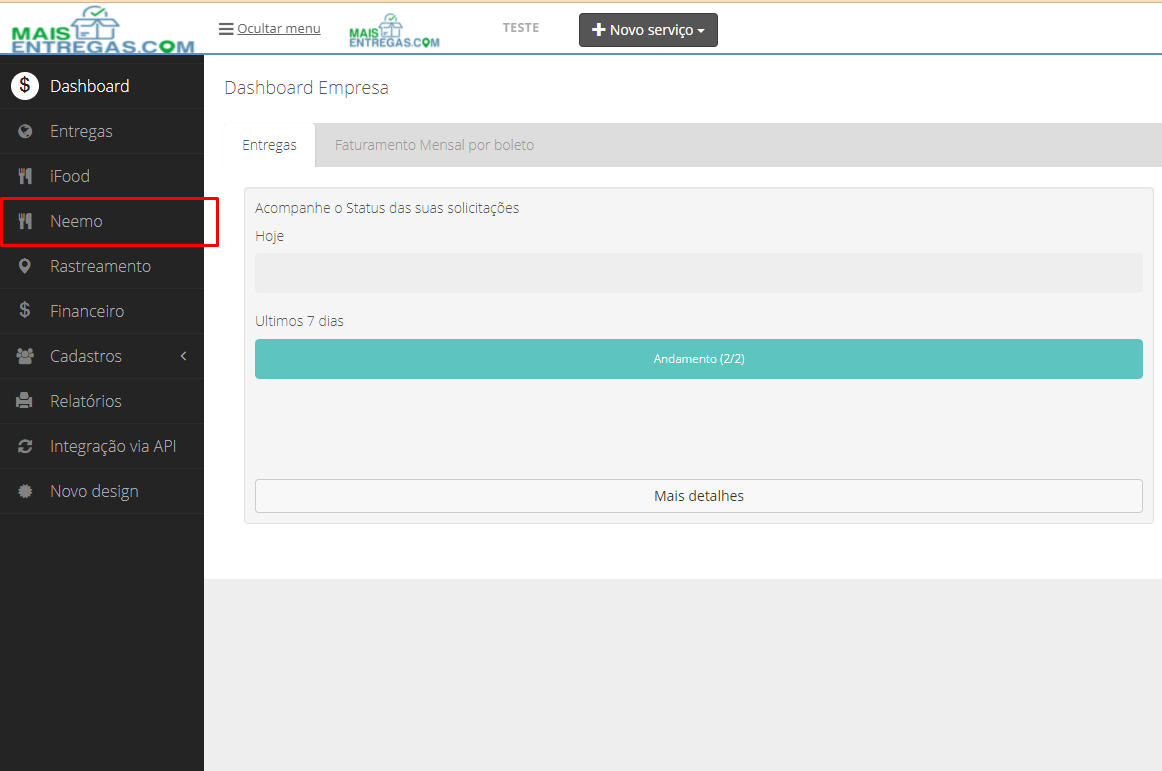Go to the Financeiro section
The image size is (1162, 771).
[x=102, y=311]
